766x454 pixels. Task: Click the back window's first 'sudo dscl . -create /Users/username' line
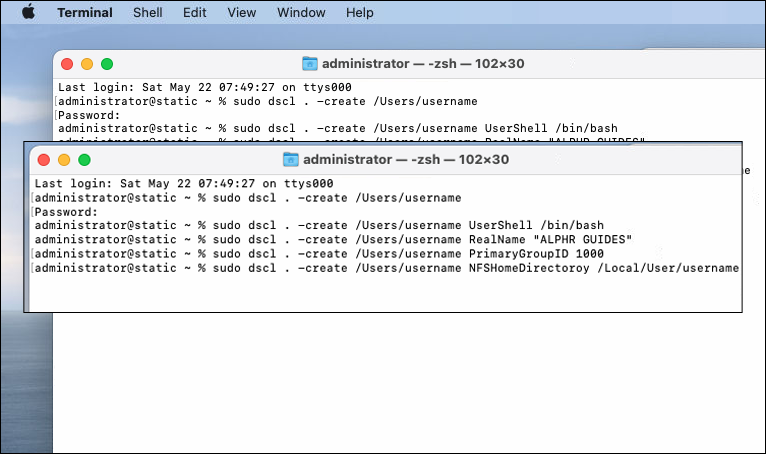268,102
